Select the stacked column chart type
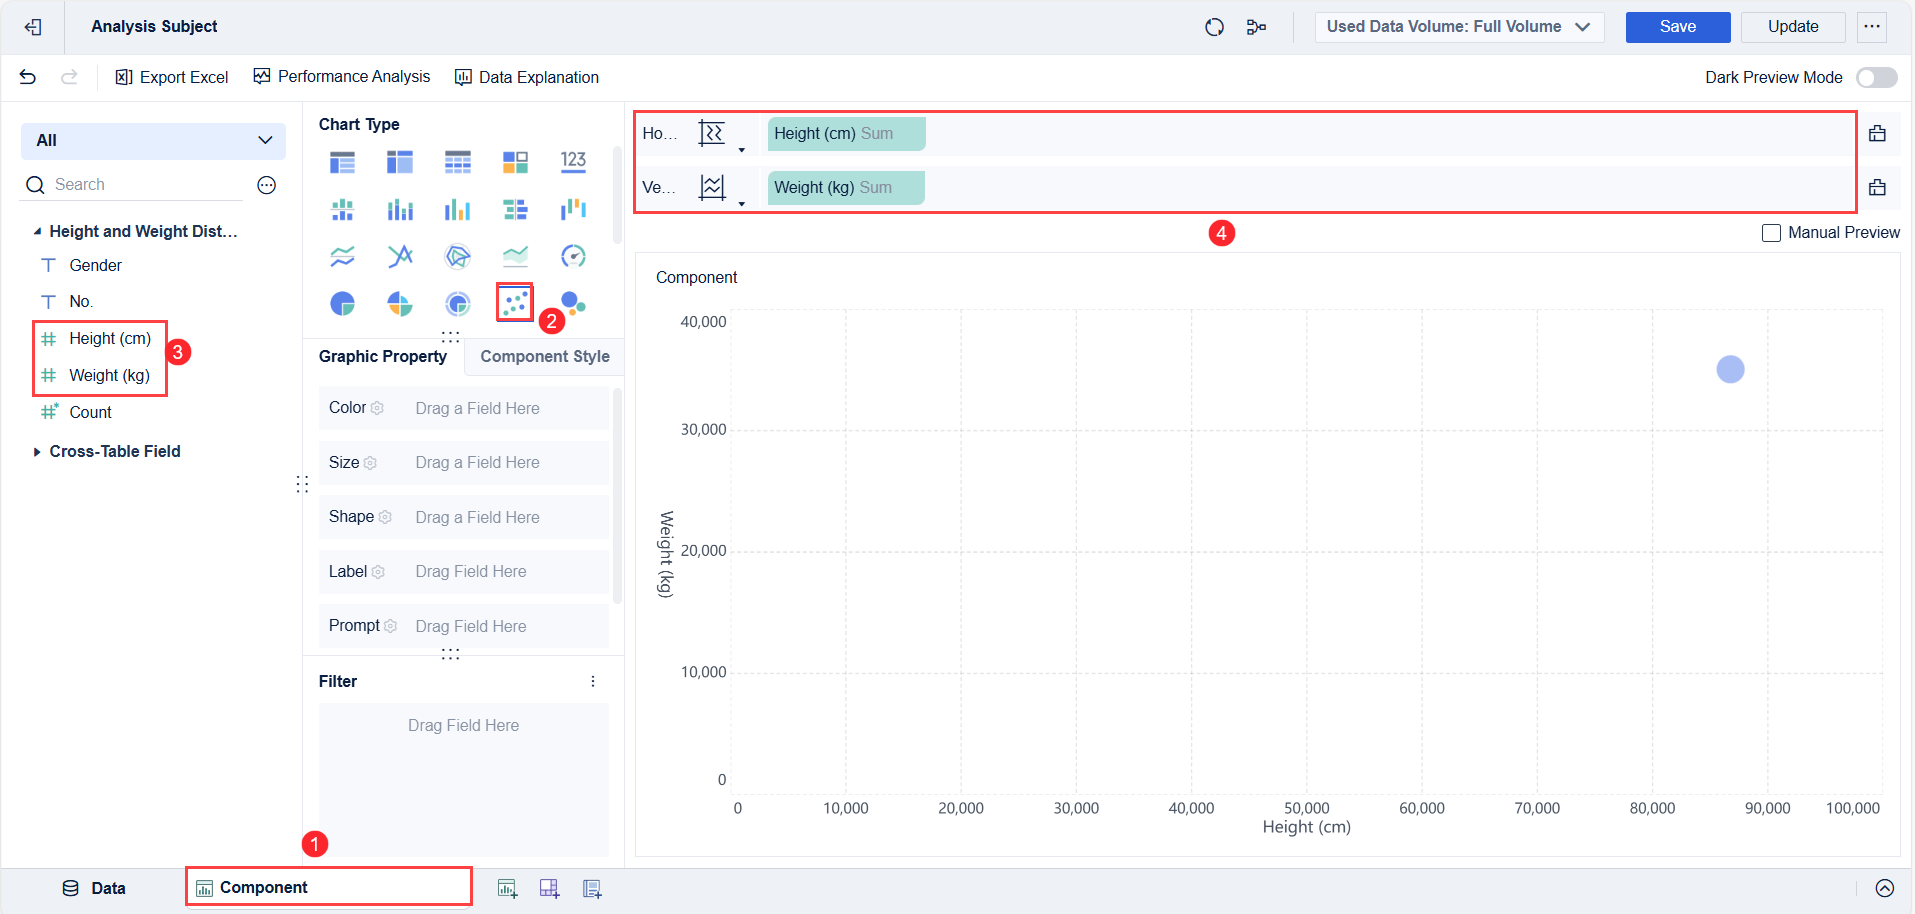Image resolution: width=1915 pixels, height=914 pixels. (x=400, y=209)
